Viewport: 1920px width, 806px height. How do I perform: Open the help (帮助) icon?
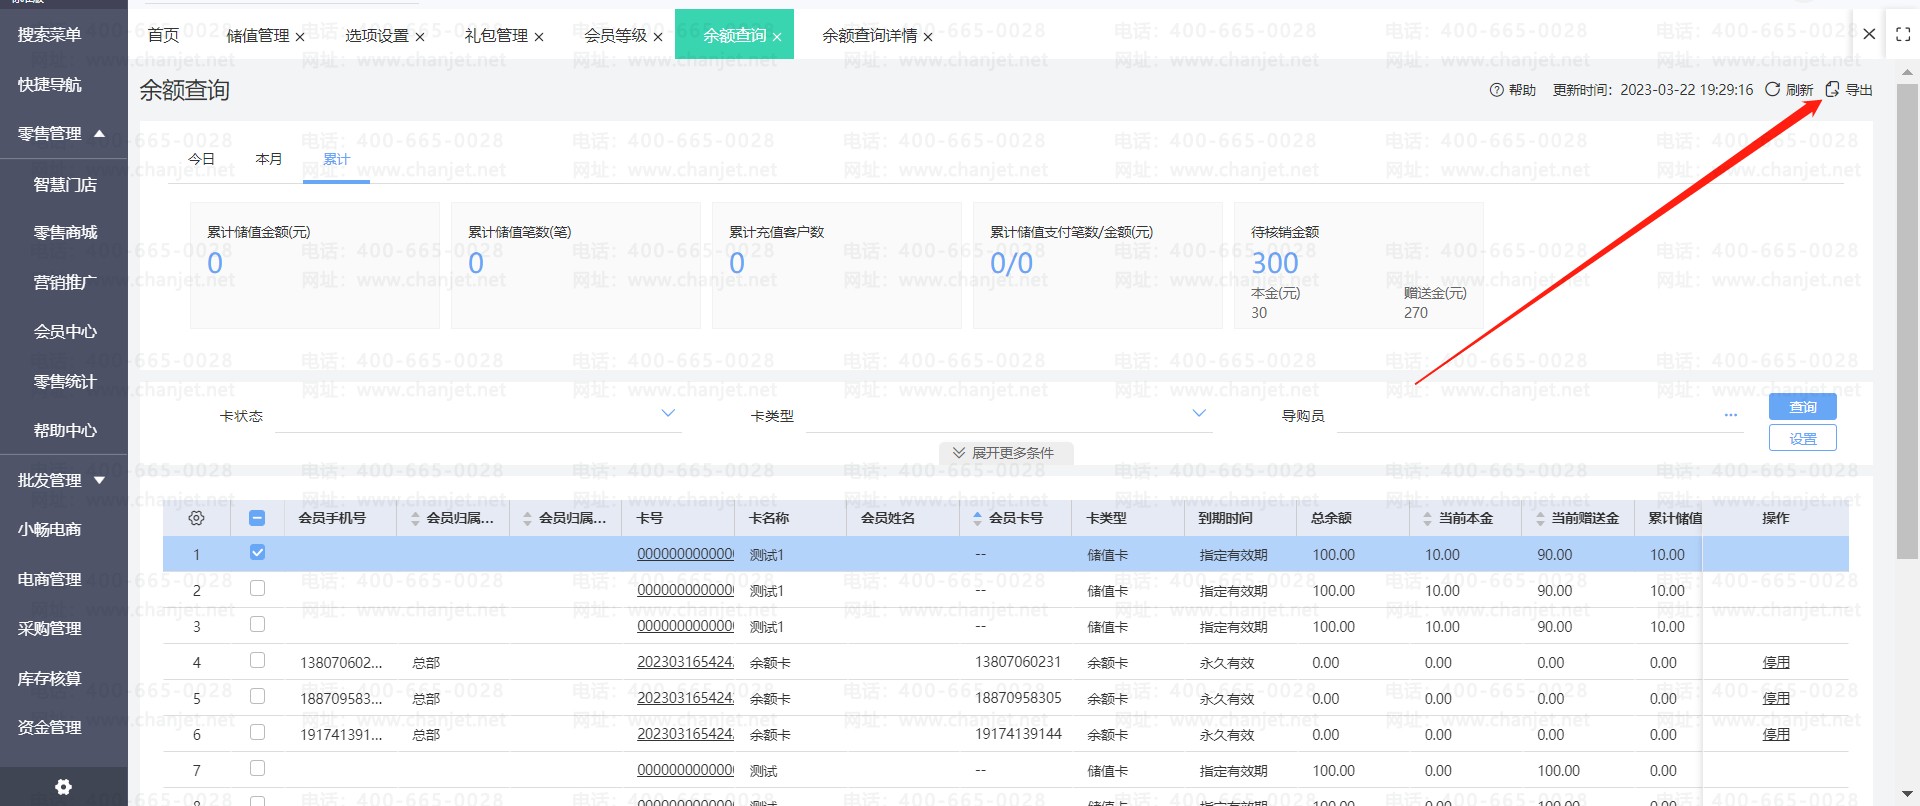click(1497, 90)
